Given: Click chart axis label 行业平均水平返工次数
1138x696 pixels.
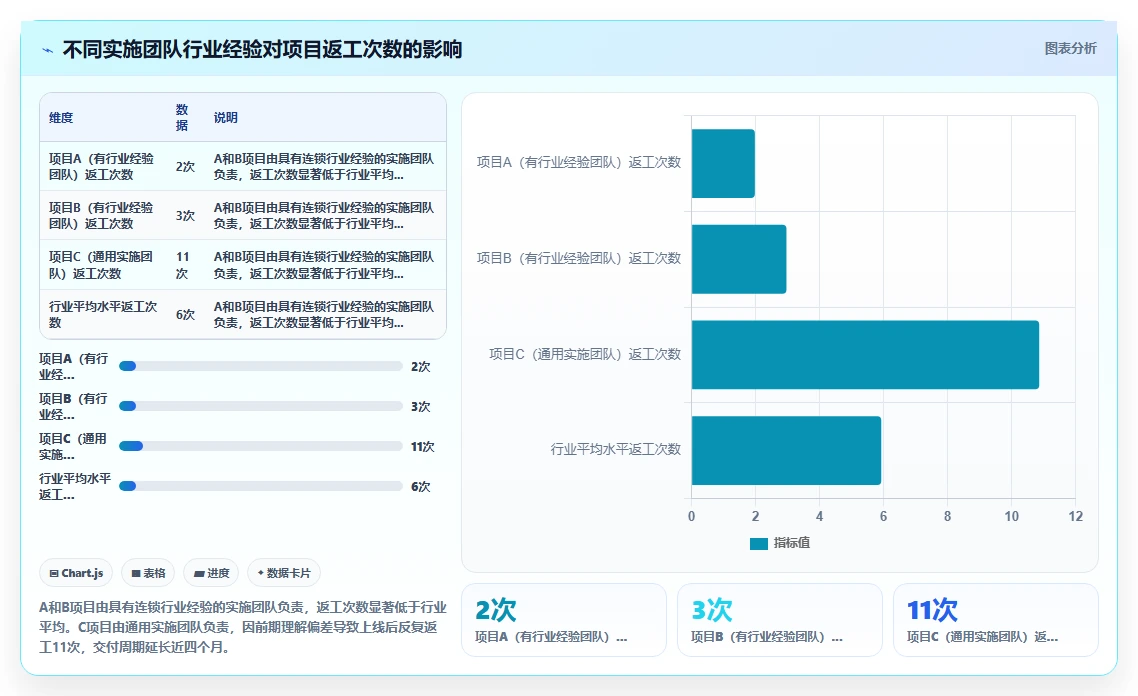Looking at the screenshot, I should [x=615, y=449].
